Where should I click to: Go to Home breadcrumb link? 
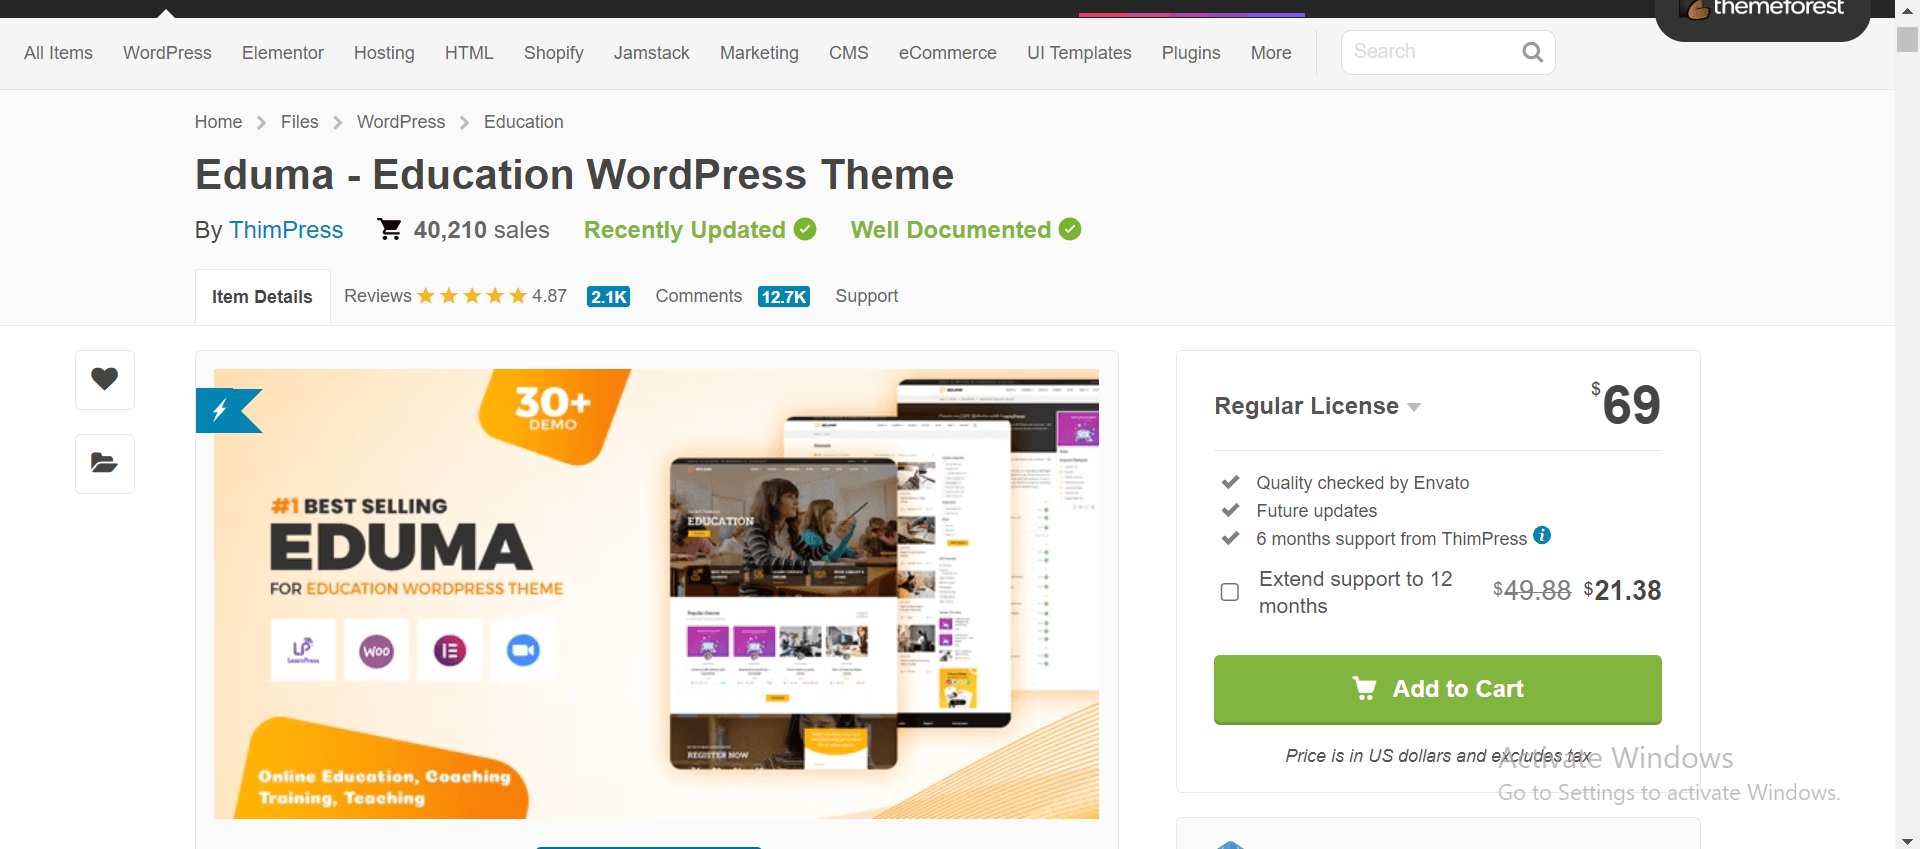click(x=218, y=122)
